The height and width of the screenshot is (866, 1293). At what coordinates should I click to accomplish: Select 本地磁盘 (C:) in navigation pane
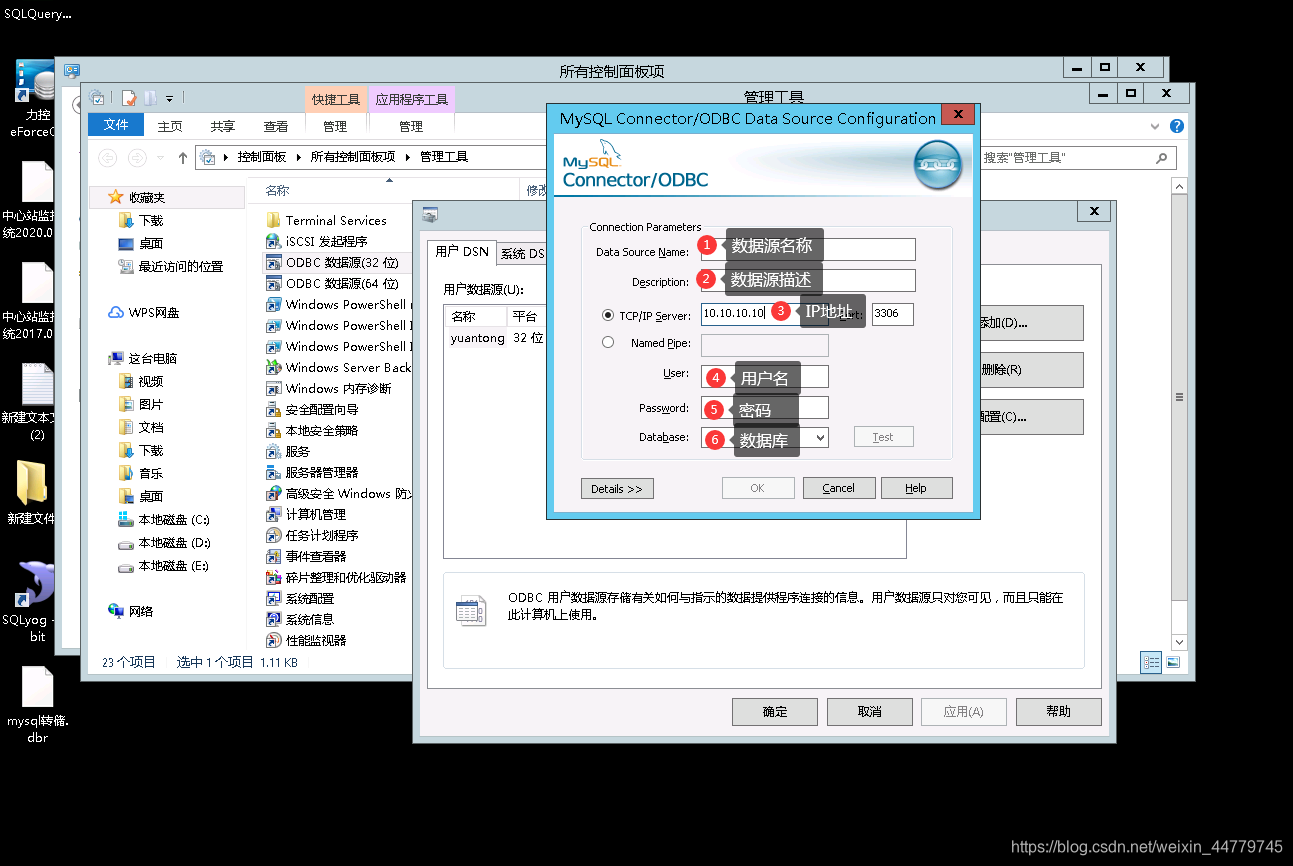164,519
